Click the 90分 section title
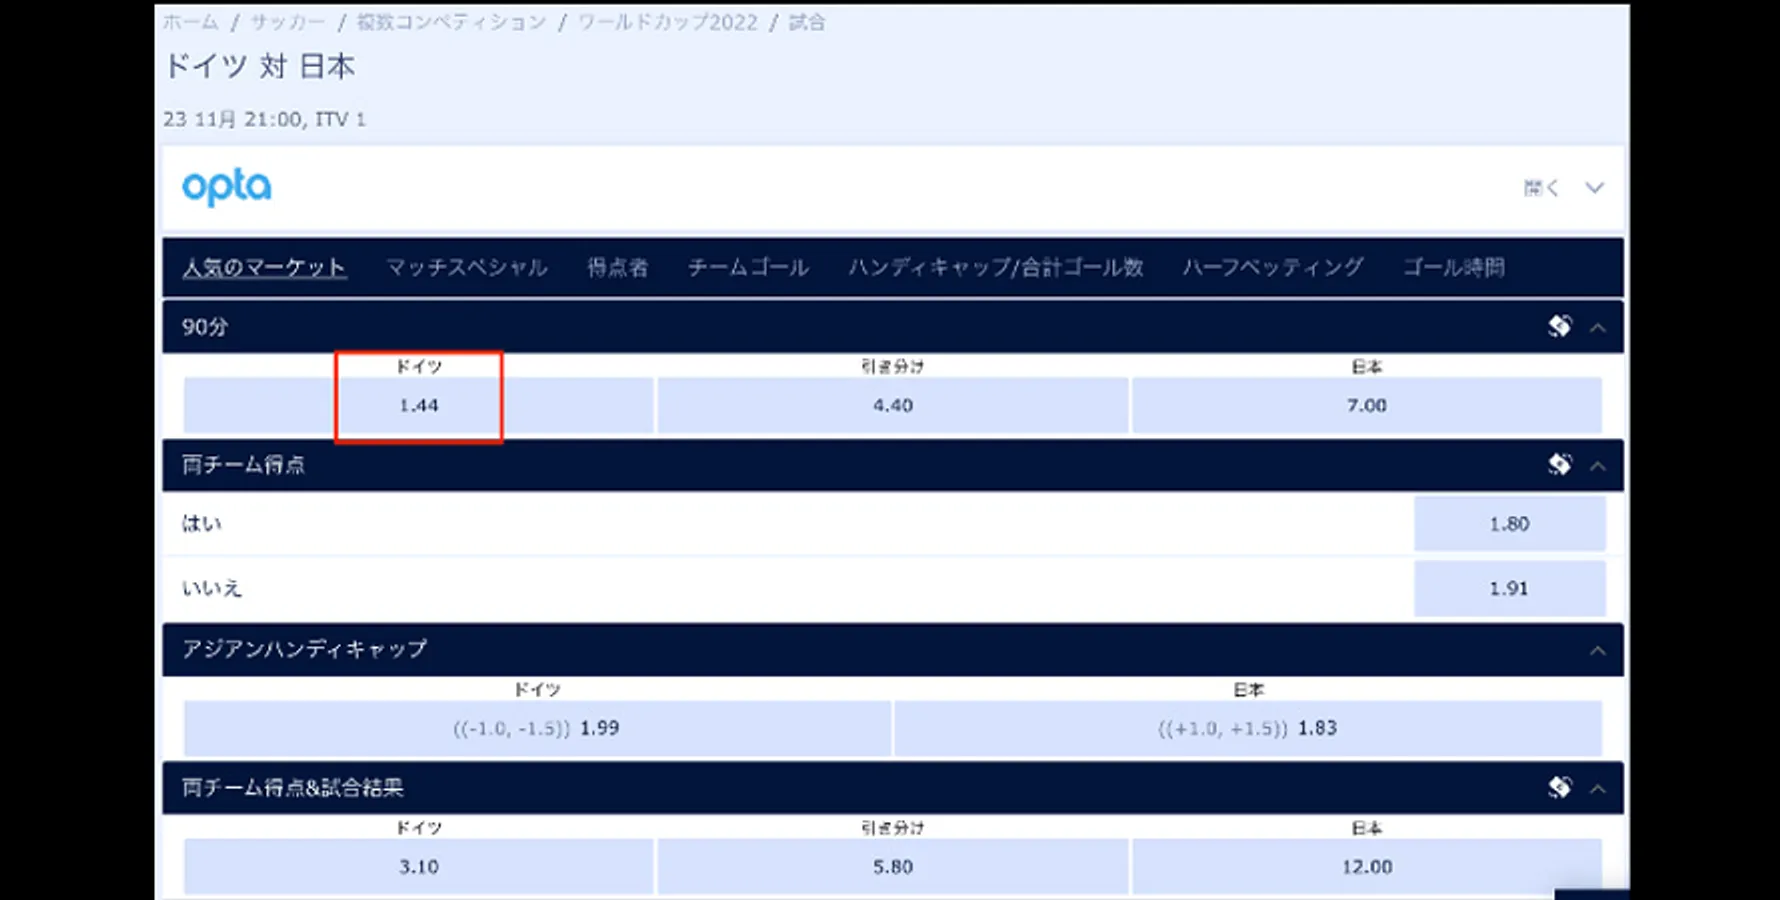The height and width of the screenshot is (900, 1780). tap(204, 327)
